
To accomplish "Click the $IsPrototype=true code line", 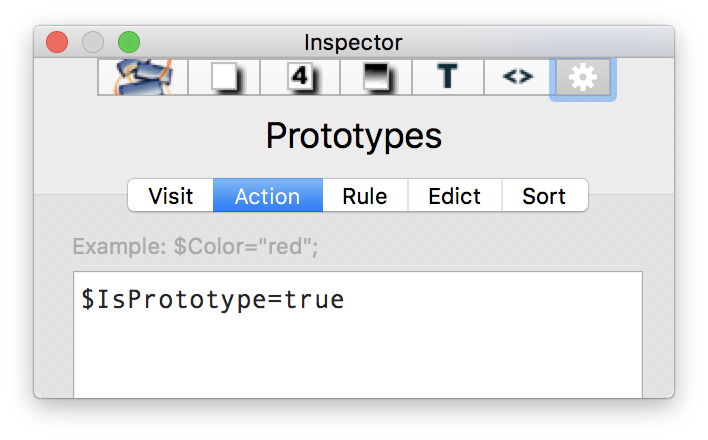I will click(x=213, y=299).
